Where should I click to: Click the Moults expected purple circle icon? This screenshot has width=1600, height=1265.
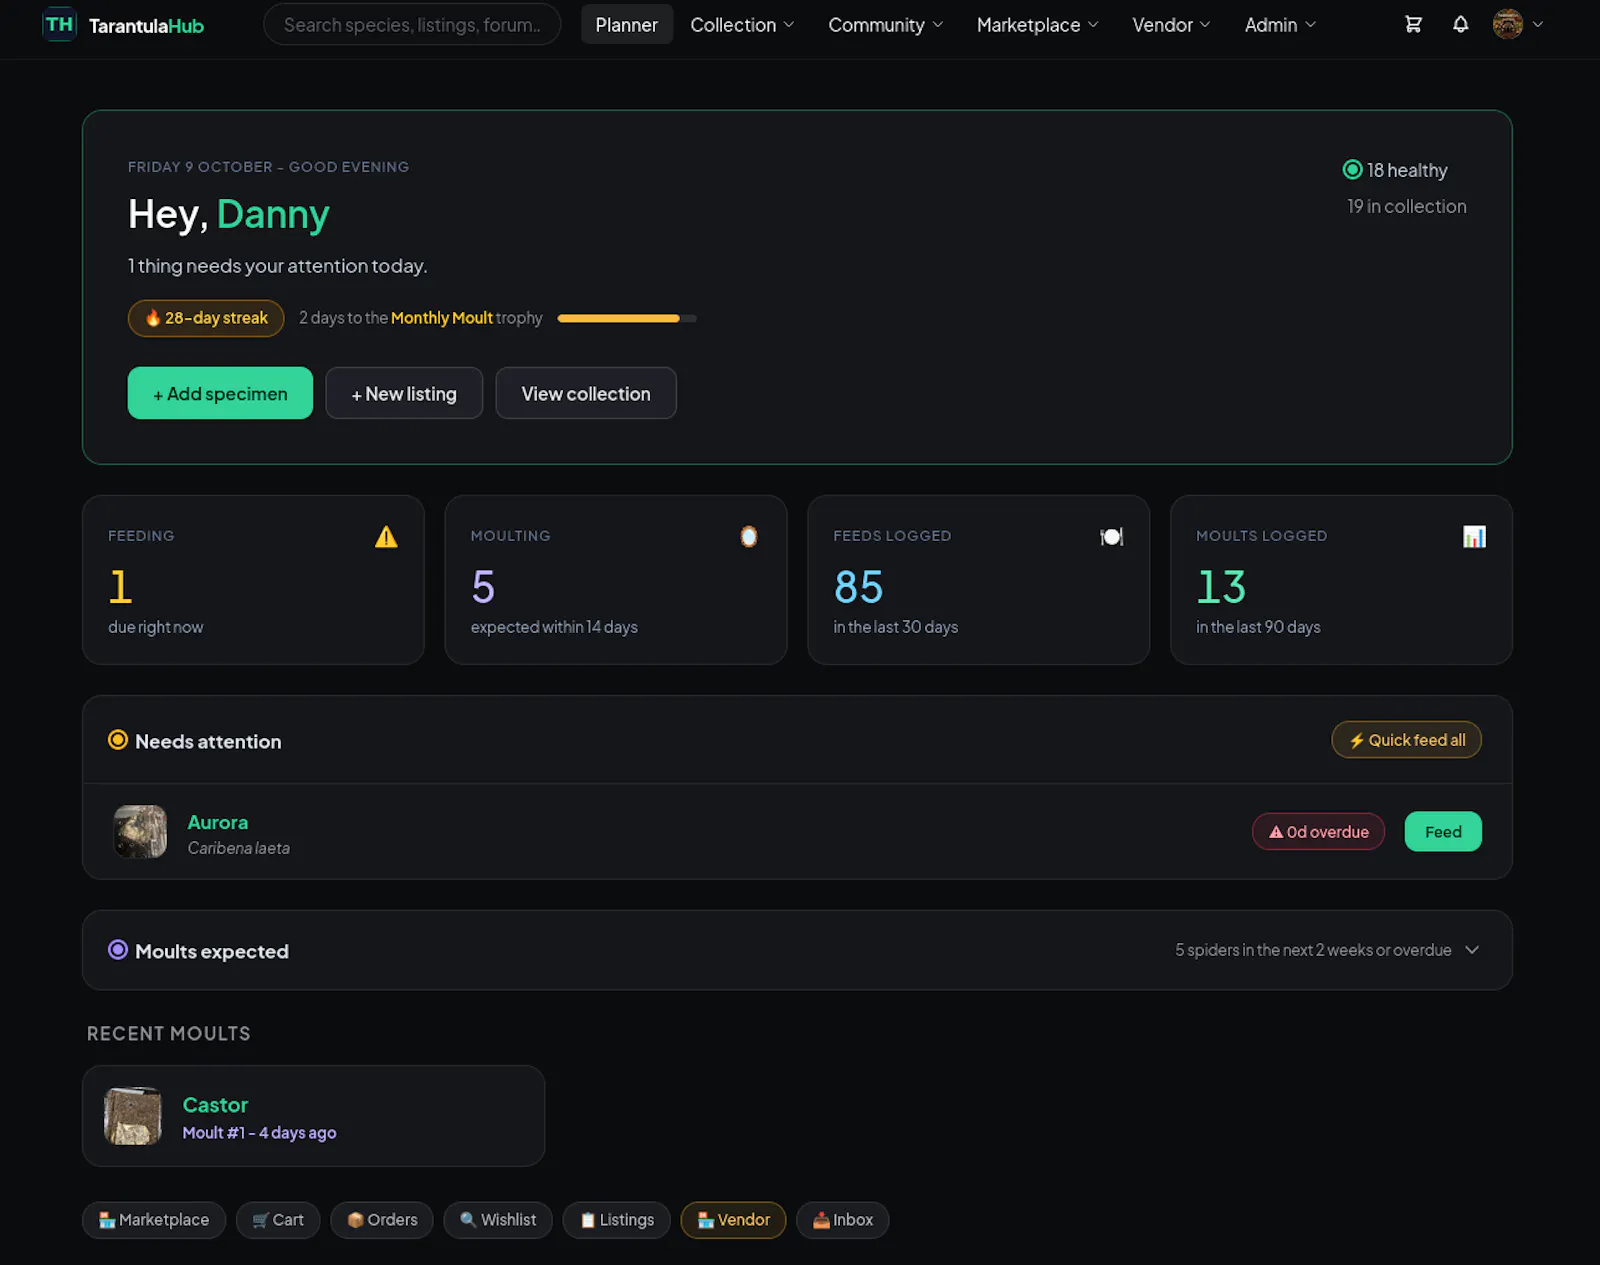[118, 950]
